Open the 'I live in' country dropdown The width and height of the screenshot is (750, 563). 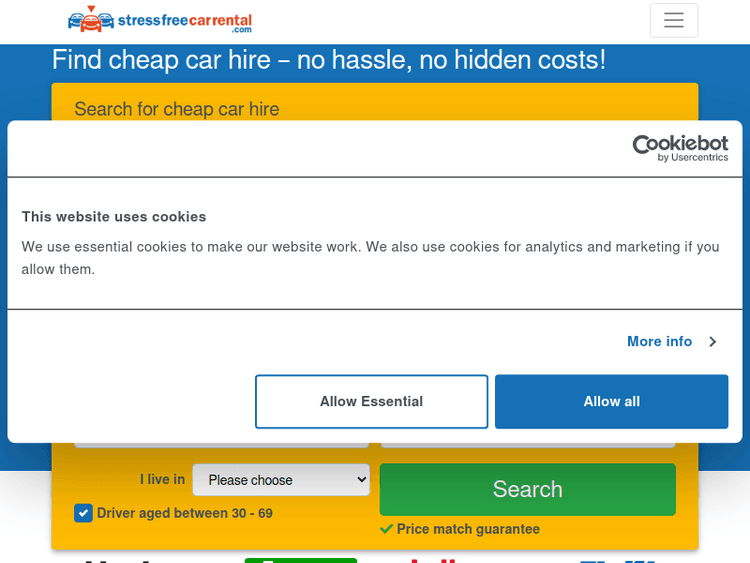coord(281,480)
